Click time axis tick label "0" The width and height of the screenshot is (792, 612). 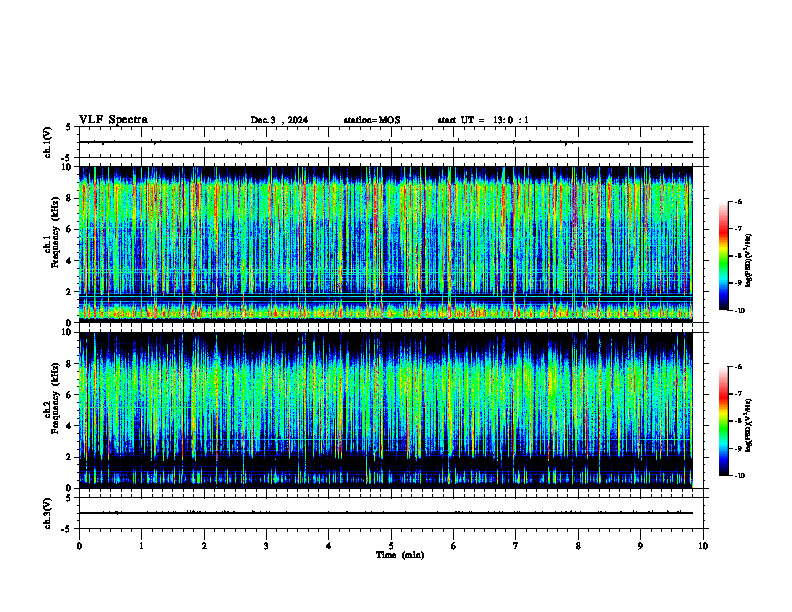click(x=79, y=546)
